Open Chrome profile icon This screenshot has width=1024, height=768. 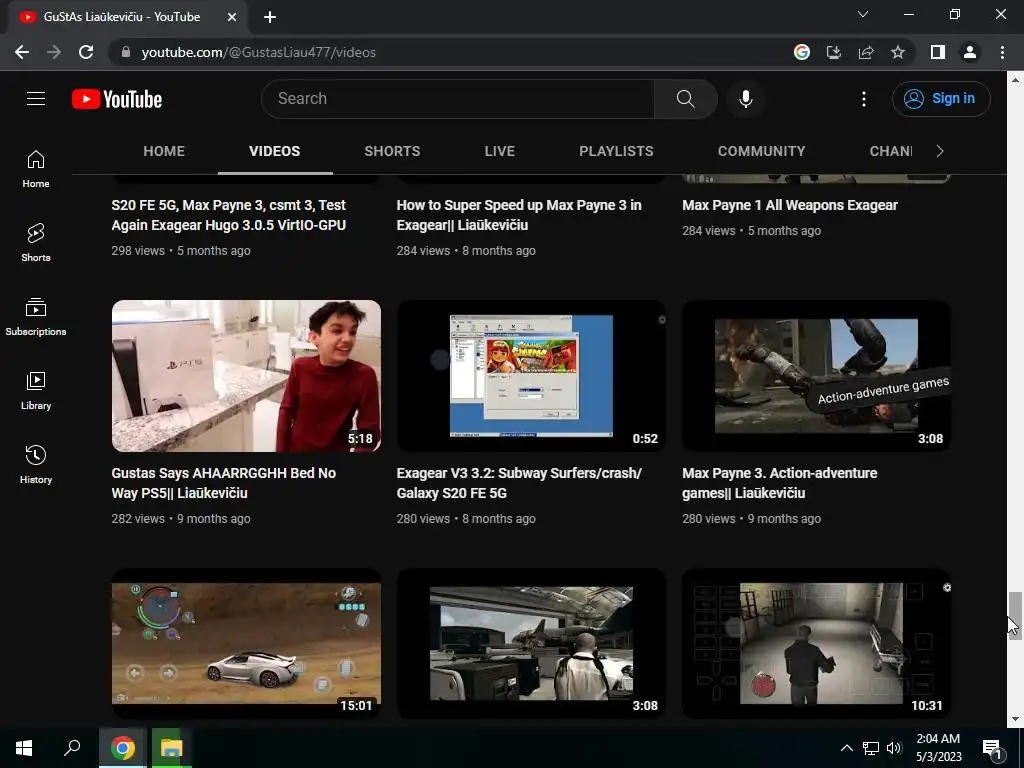pyautogui.click(x=970, y=52)
